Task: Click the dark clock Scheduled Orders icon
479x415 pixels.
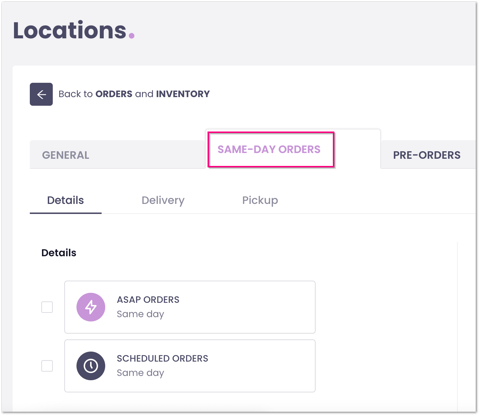Action: click(x=91, y=366)
